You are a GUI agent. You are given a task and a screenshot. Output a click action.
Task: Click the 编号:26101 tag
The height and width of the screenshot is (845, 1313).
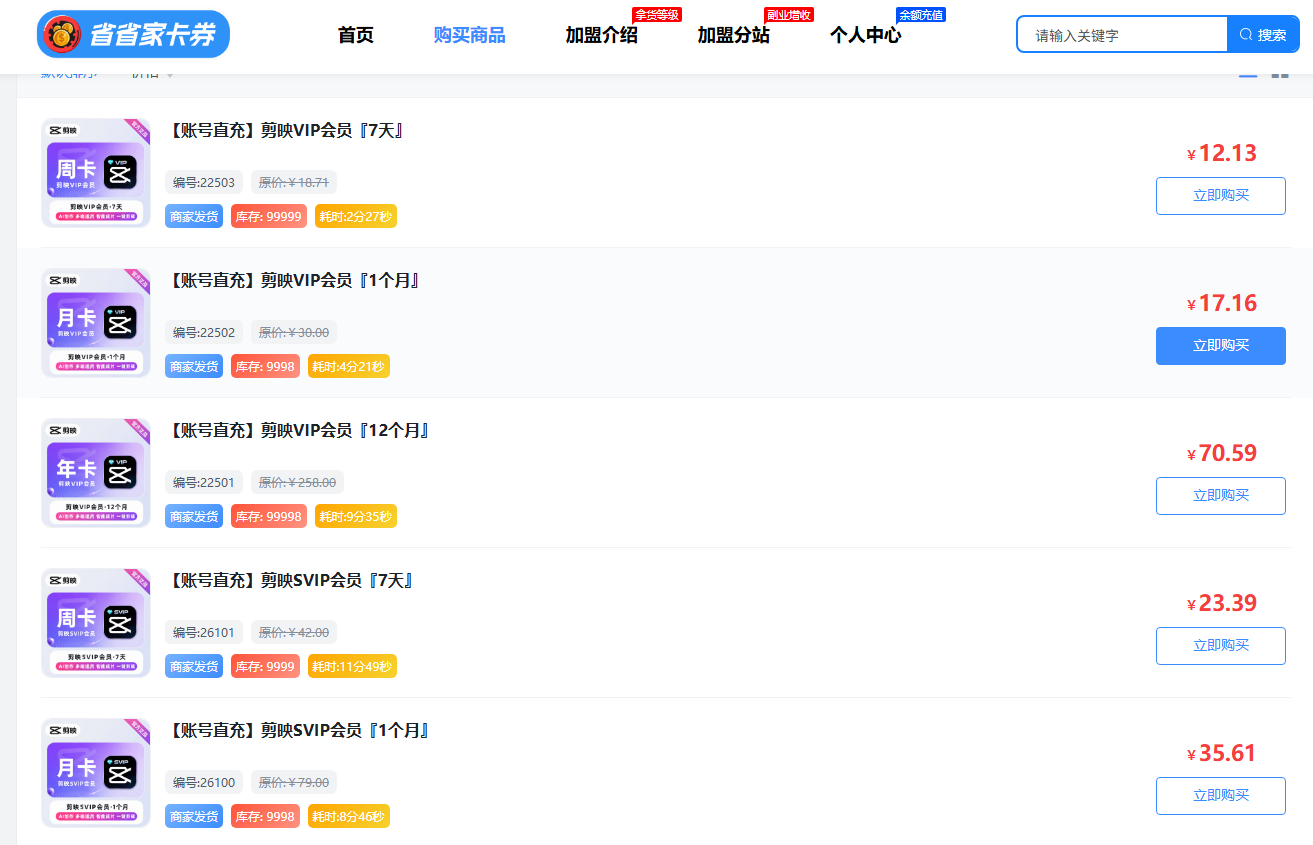tap(204, 632)
